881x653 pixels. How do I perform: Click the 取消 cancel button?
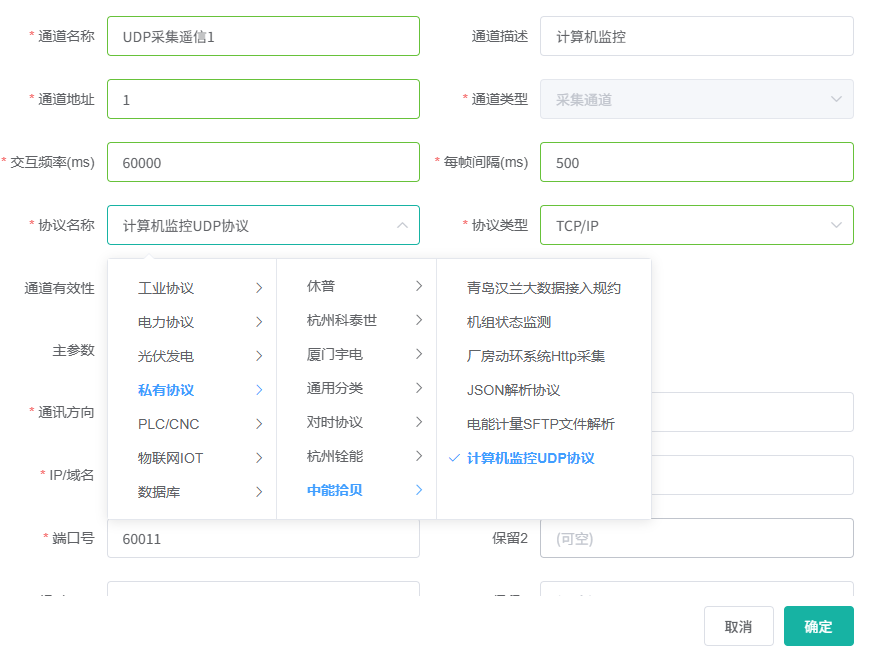tap(738, 626)
